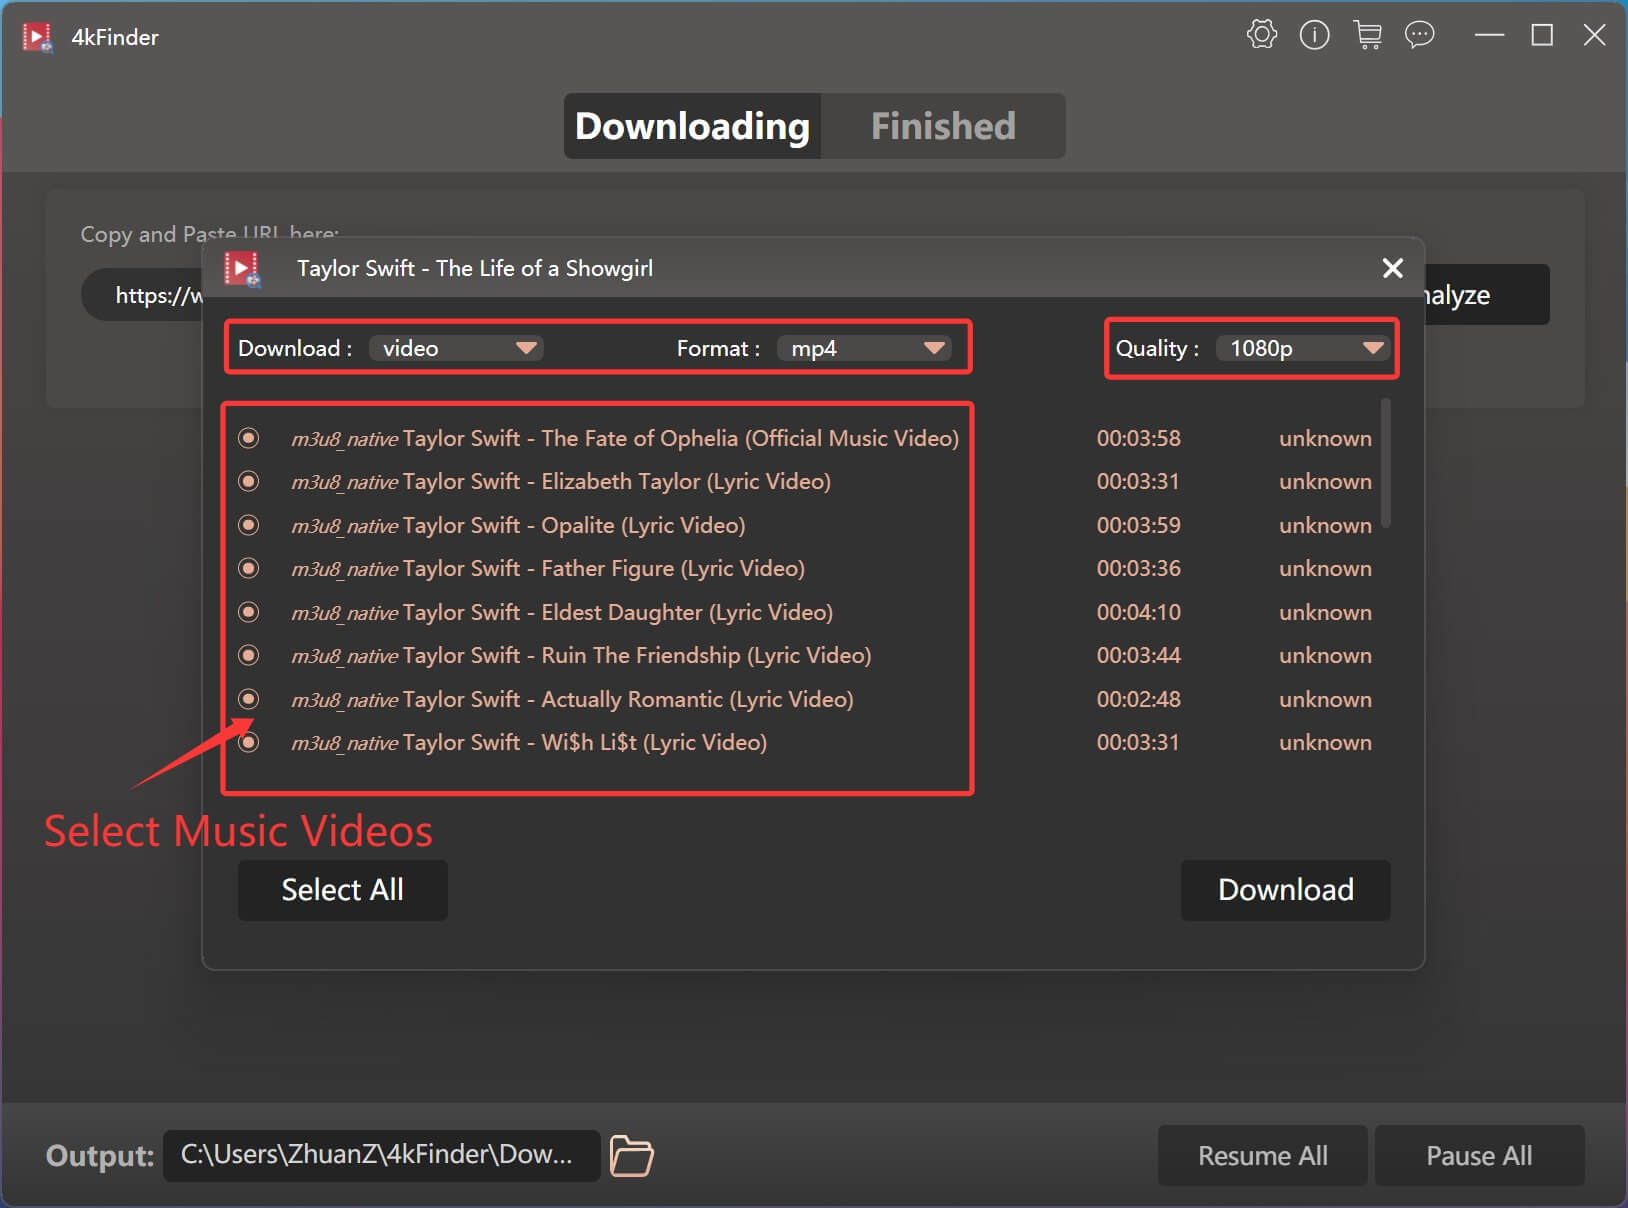Expand the Quality 1080p dropdown
The height and width of the screenshot is (1208, 1628).
(1302, 348)
